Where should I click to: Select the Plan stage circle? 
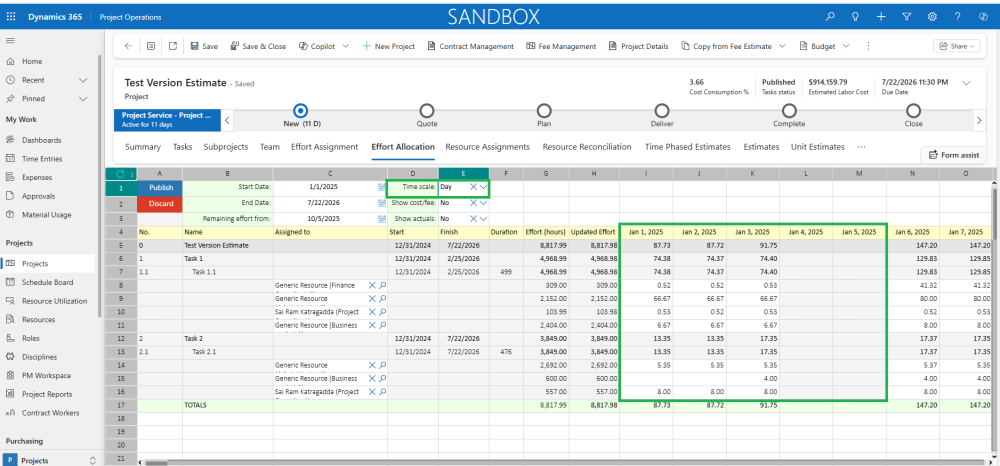[544, 110]
